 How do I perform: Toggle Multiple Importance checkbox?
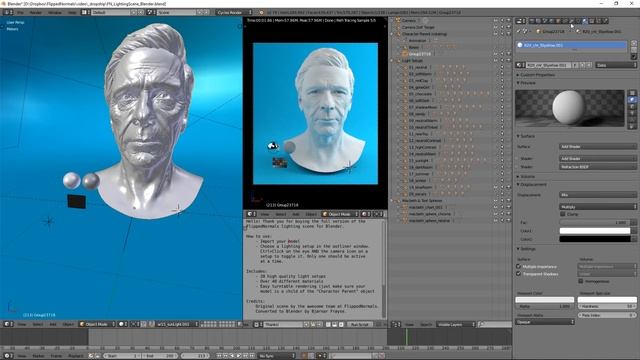click(518, 267)
